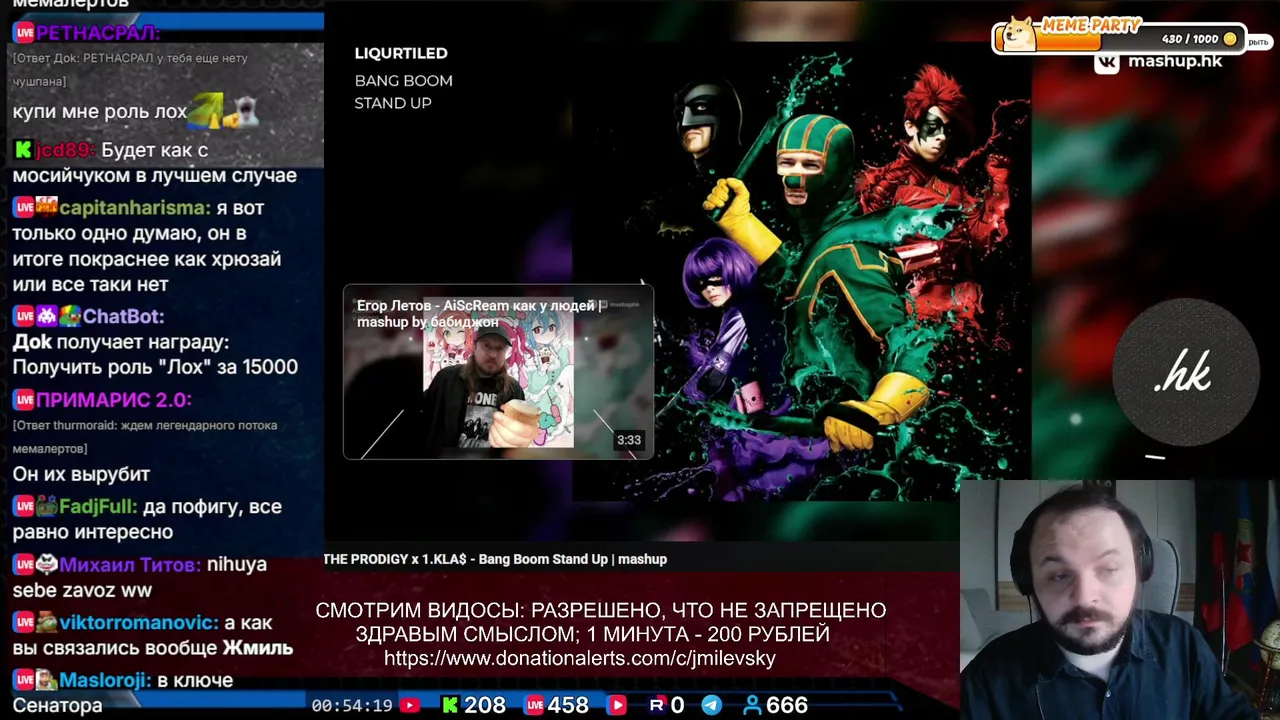Click the avatar badge before Masloroji

pyautogui.click(x=47, y=681)
